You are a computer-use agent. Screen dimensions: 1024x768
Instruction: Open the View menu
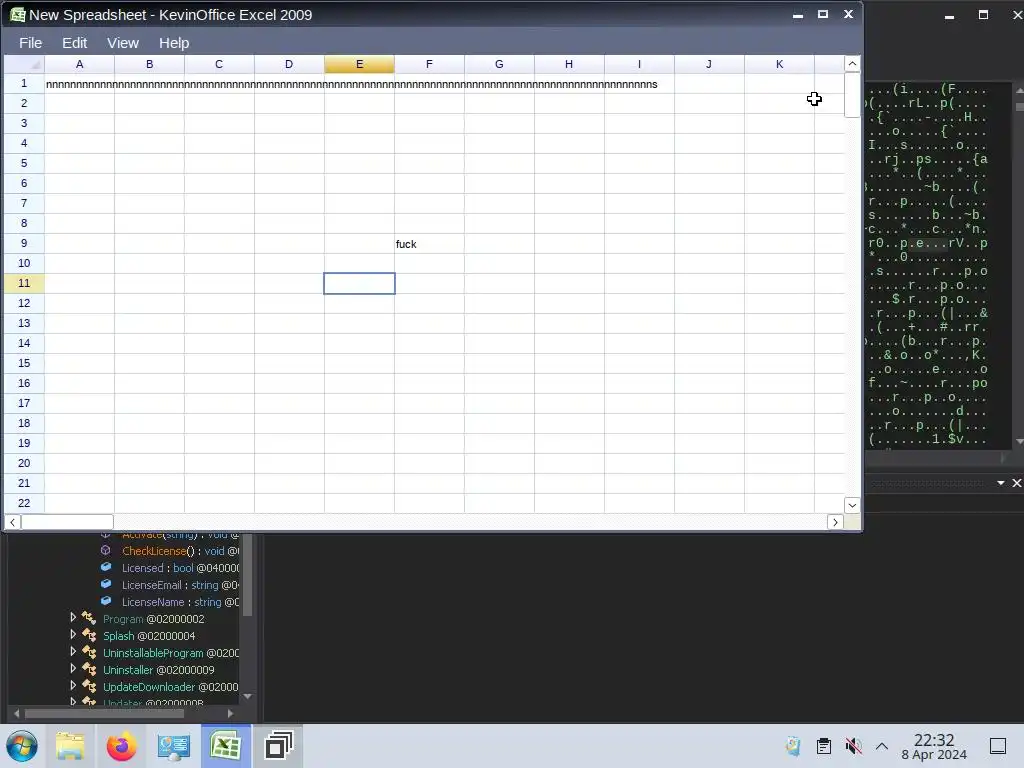click(x=123, y=43)
